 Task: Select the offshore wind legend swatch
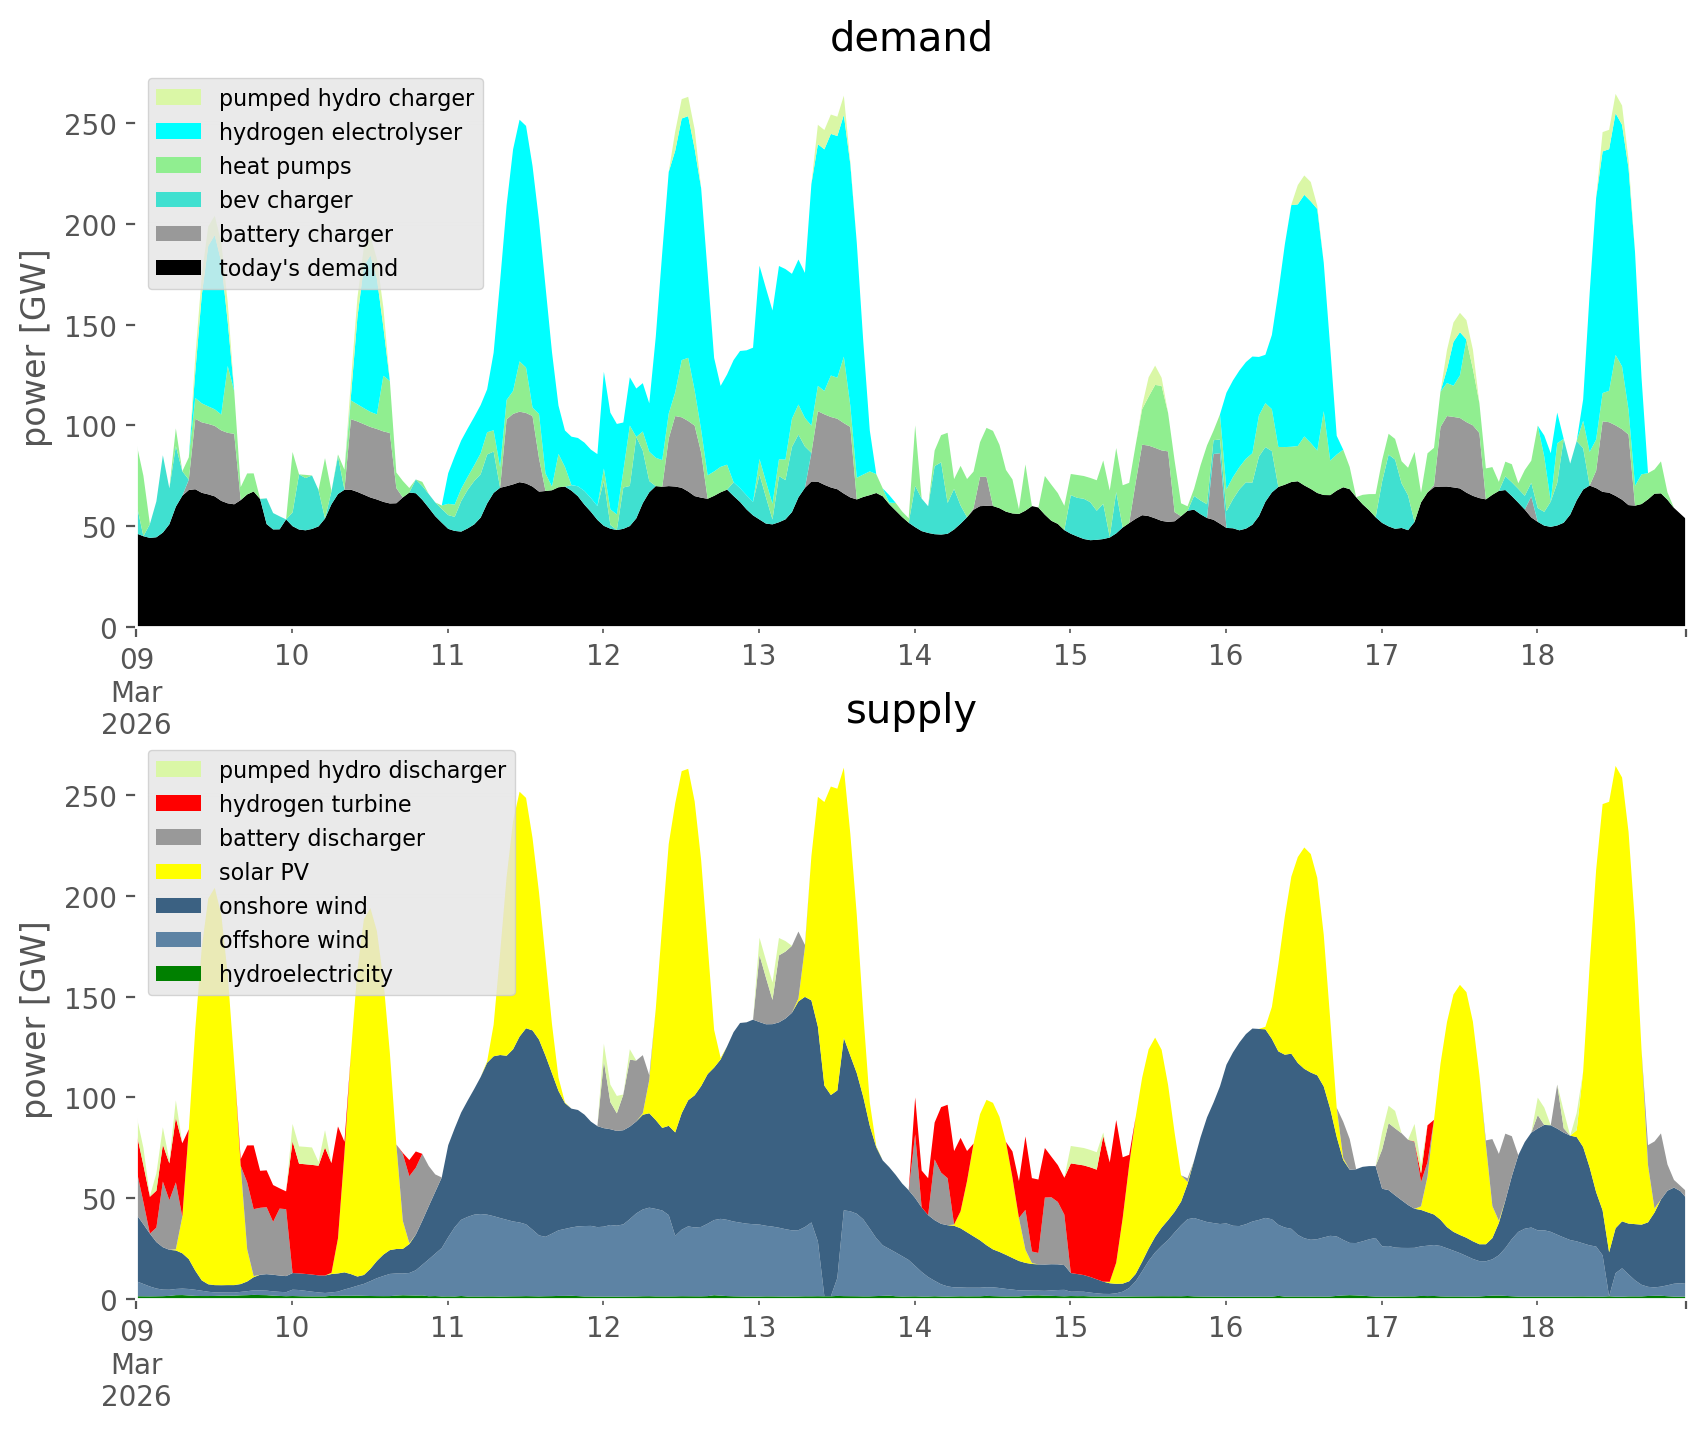(x=179, y=940)
